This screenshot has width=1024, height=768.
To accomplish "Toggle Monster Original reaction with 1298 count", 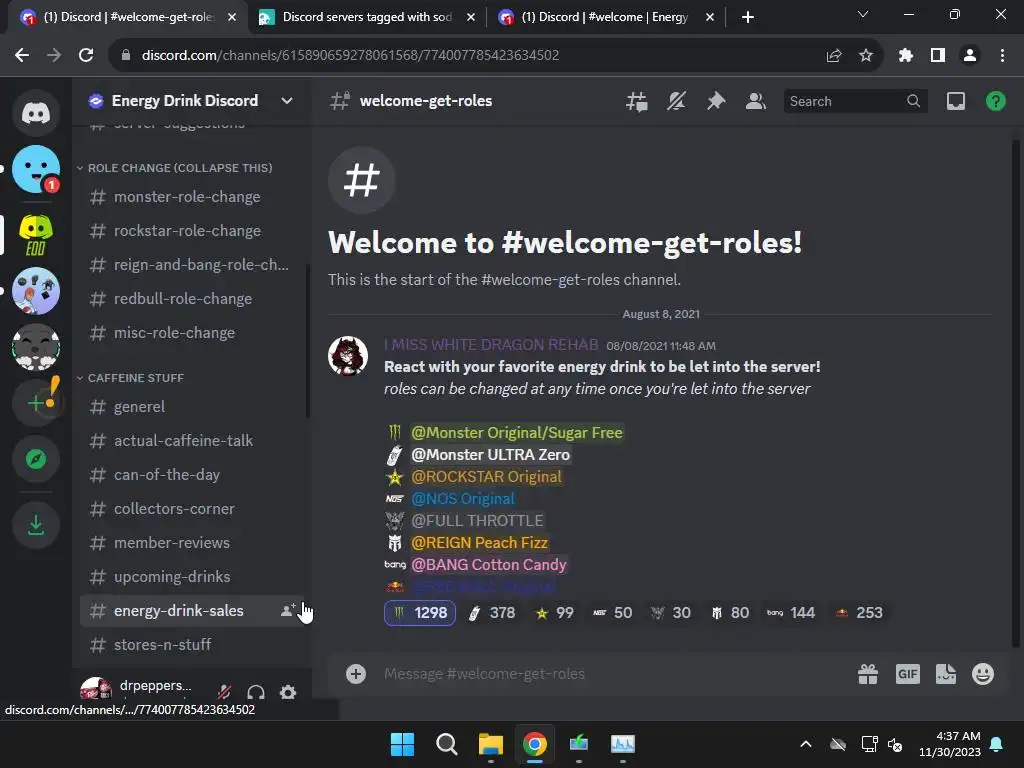I will (x=420, y=613).
